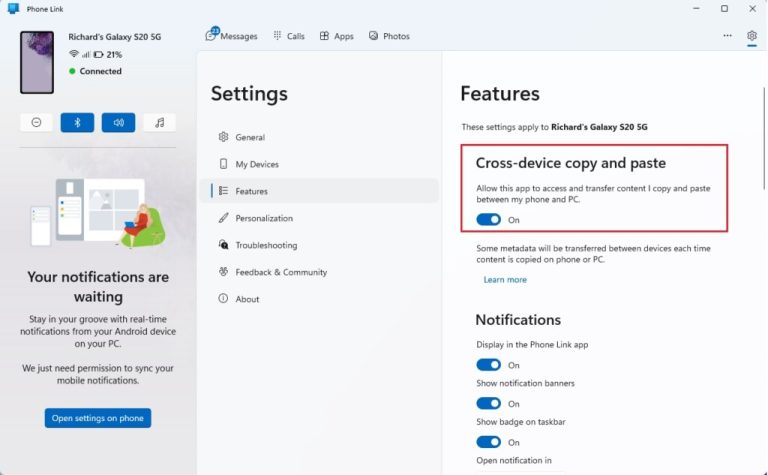Viewport: 768px width, 475px height.
Task: Click the Richard's Galaxy S20 5G device name
Action: 115,37
